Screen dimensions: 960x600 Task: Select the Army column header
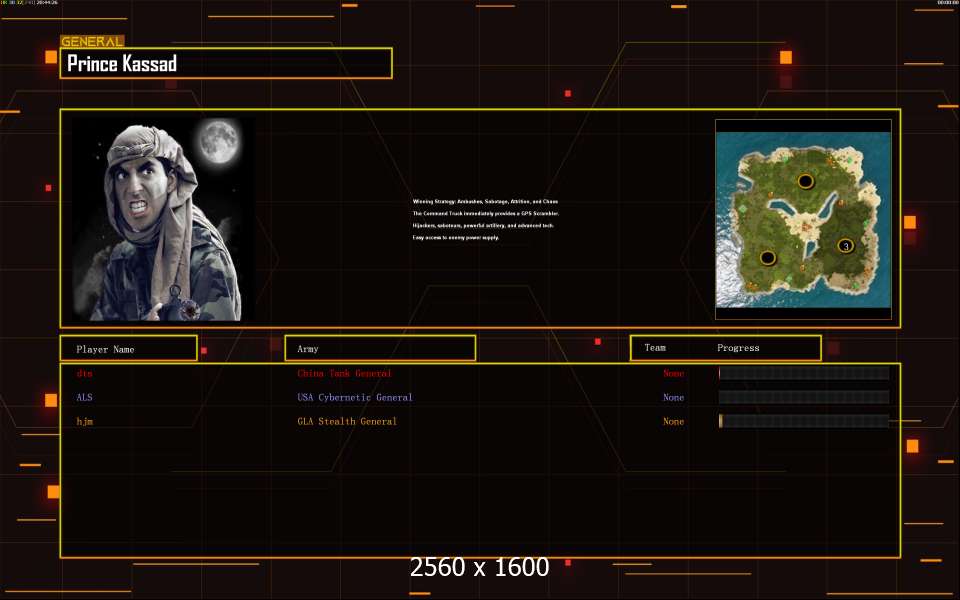[x=380, y=348]
